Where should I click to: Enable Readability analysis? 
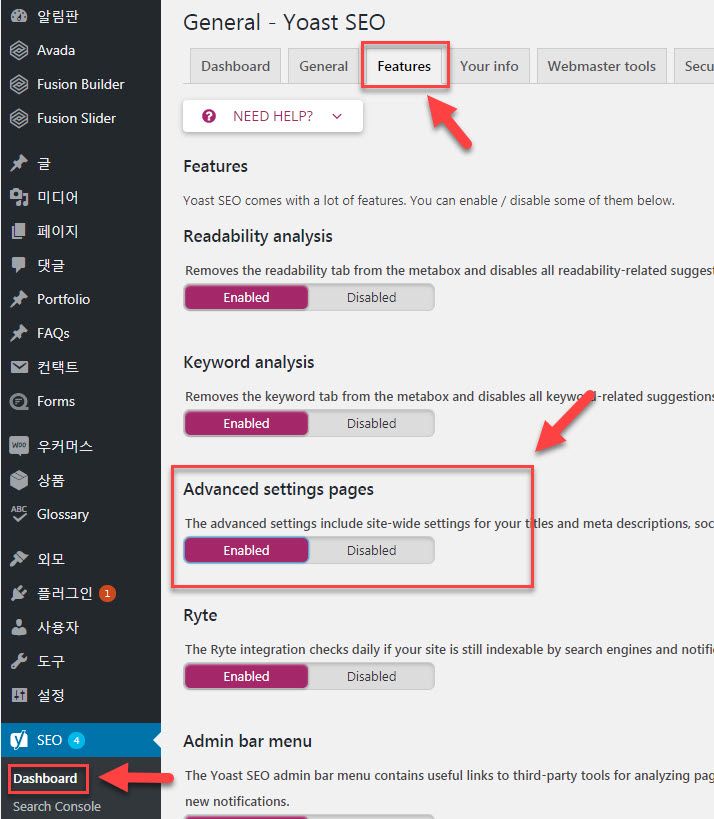click(x=246, y=297)
